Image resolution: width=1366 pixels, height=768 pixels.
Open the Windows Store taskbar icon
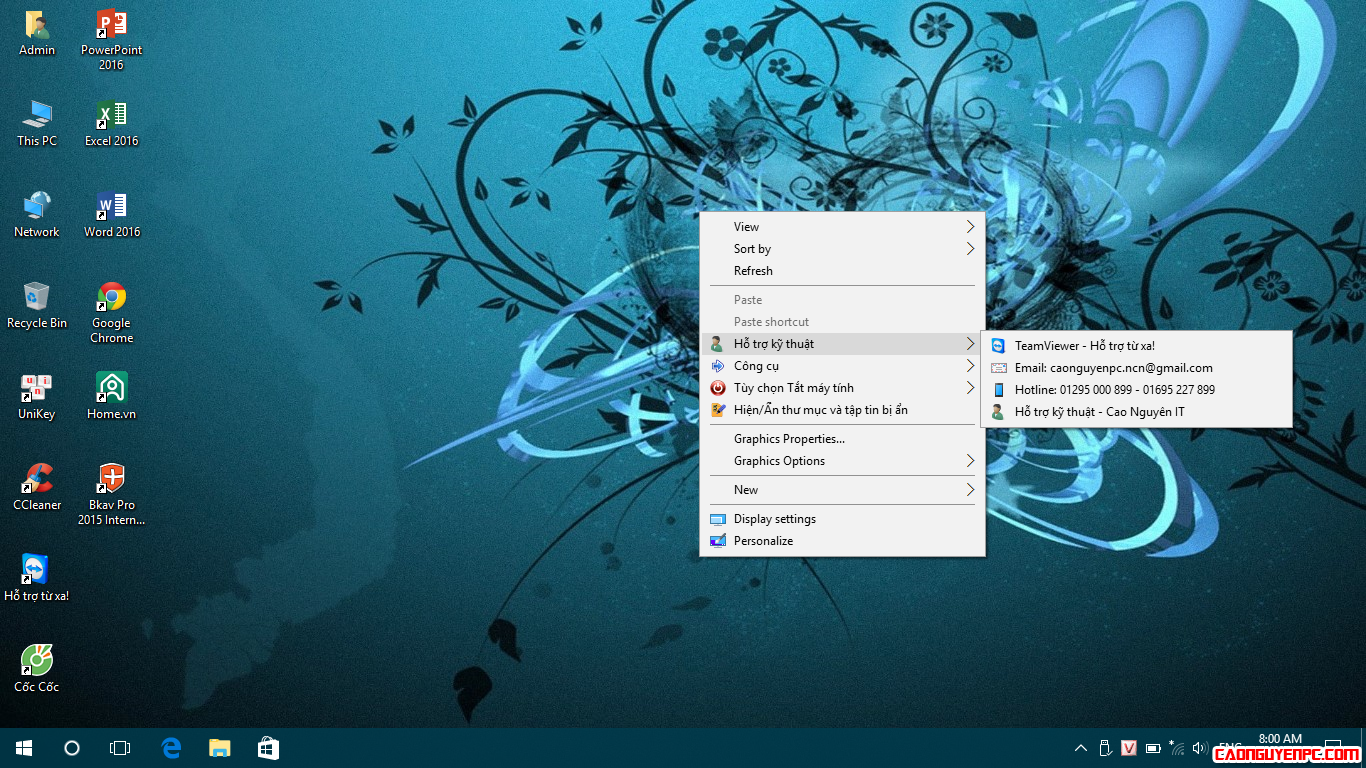[268, 748]
